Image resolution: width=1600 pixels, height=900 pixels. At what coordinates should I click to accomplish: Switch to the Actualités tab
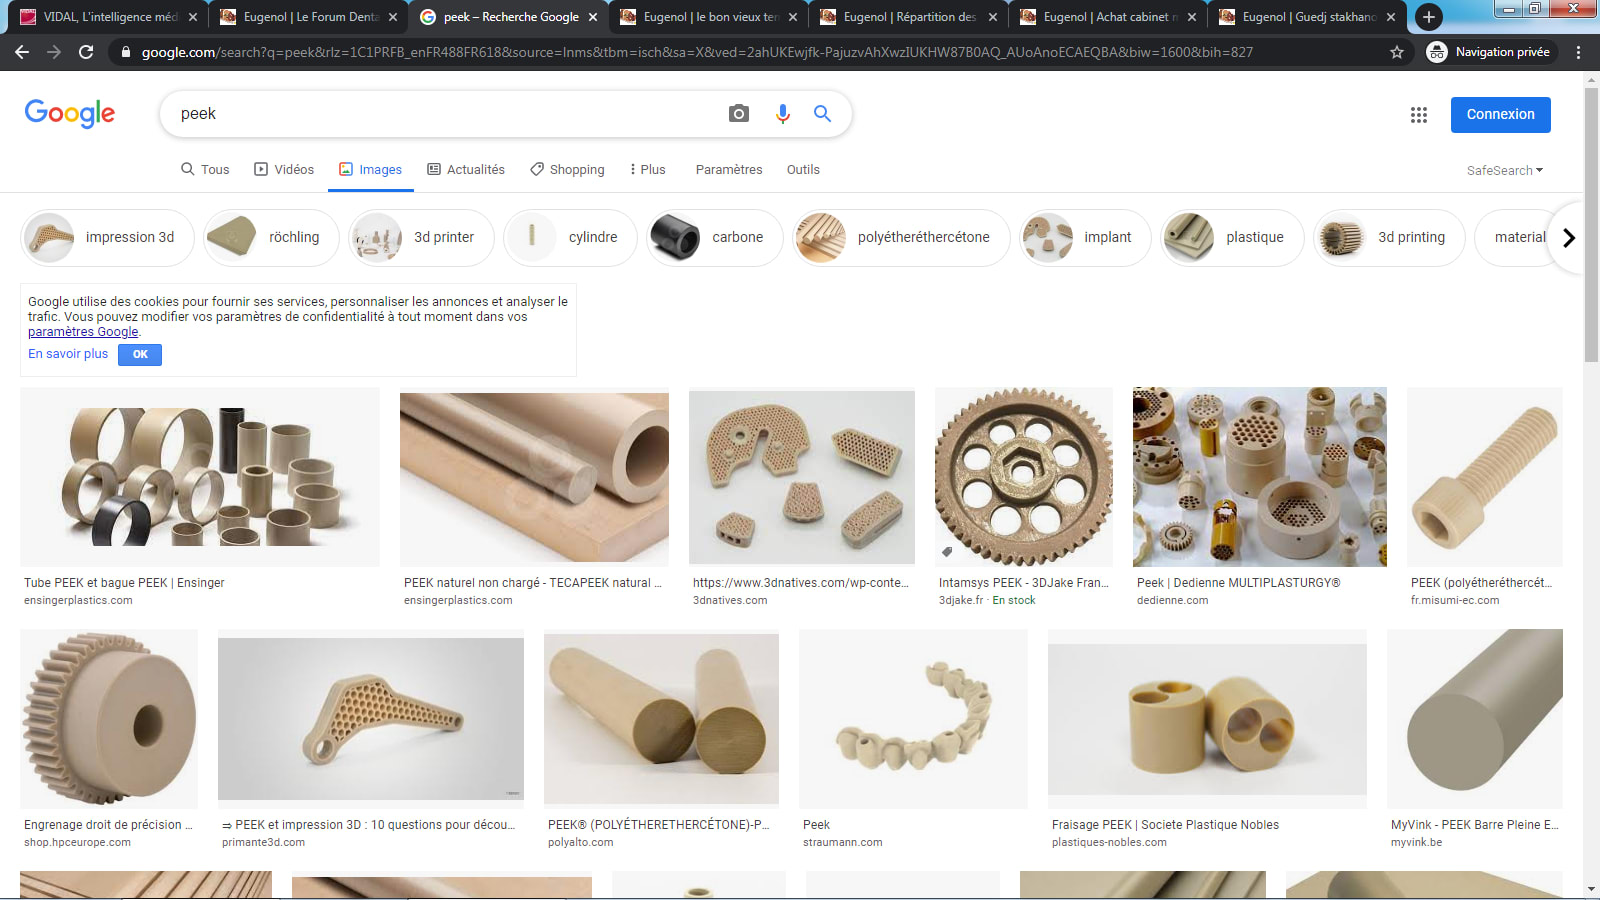[x=466, y=170]
